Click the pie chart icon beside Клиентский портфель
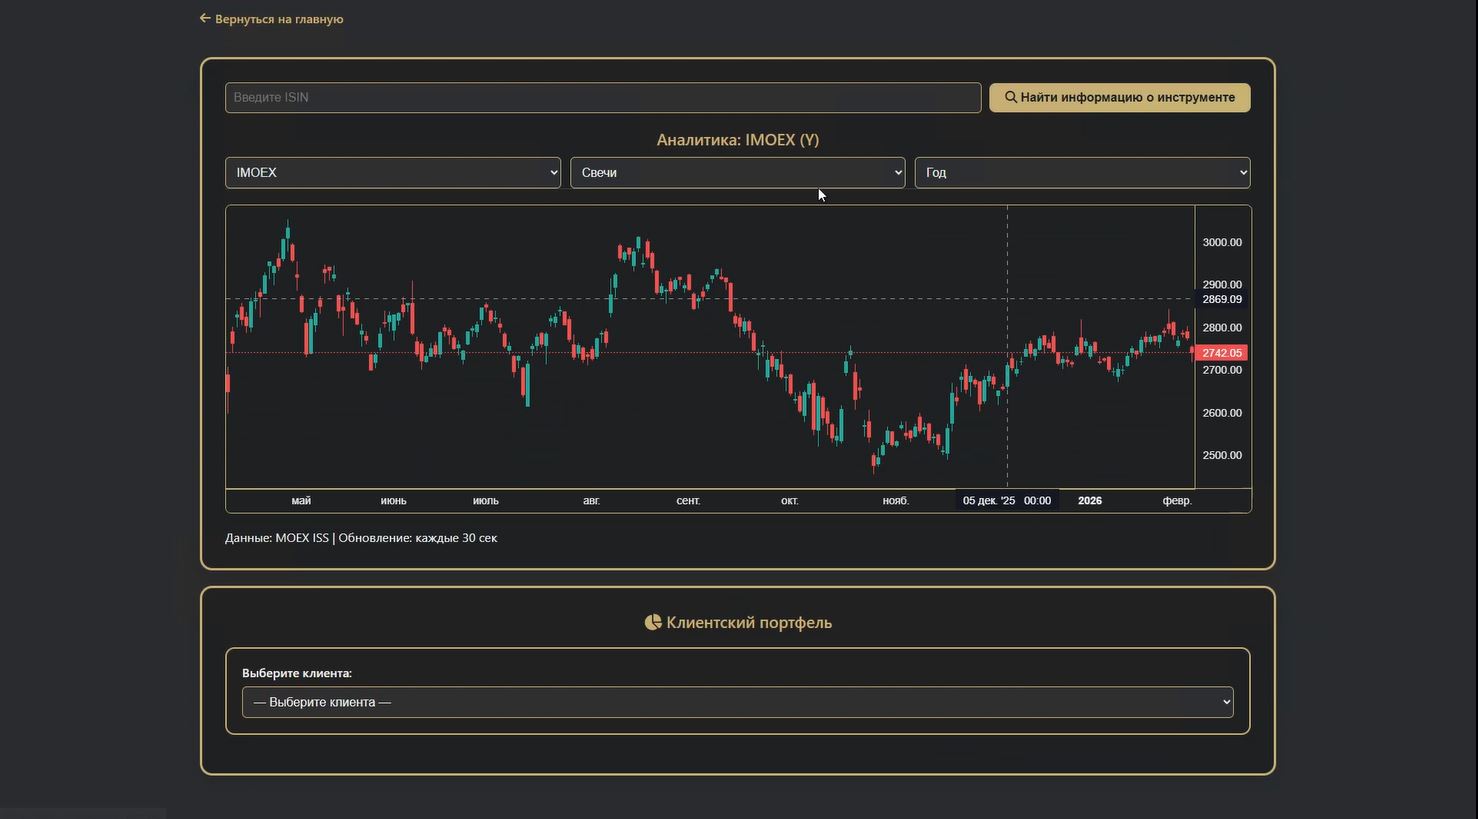The height and width of the screenshot is (819, 1478). (x=653, y=622)
